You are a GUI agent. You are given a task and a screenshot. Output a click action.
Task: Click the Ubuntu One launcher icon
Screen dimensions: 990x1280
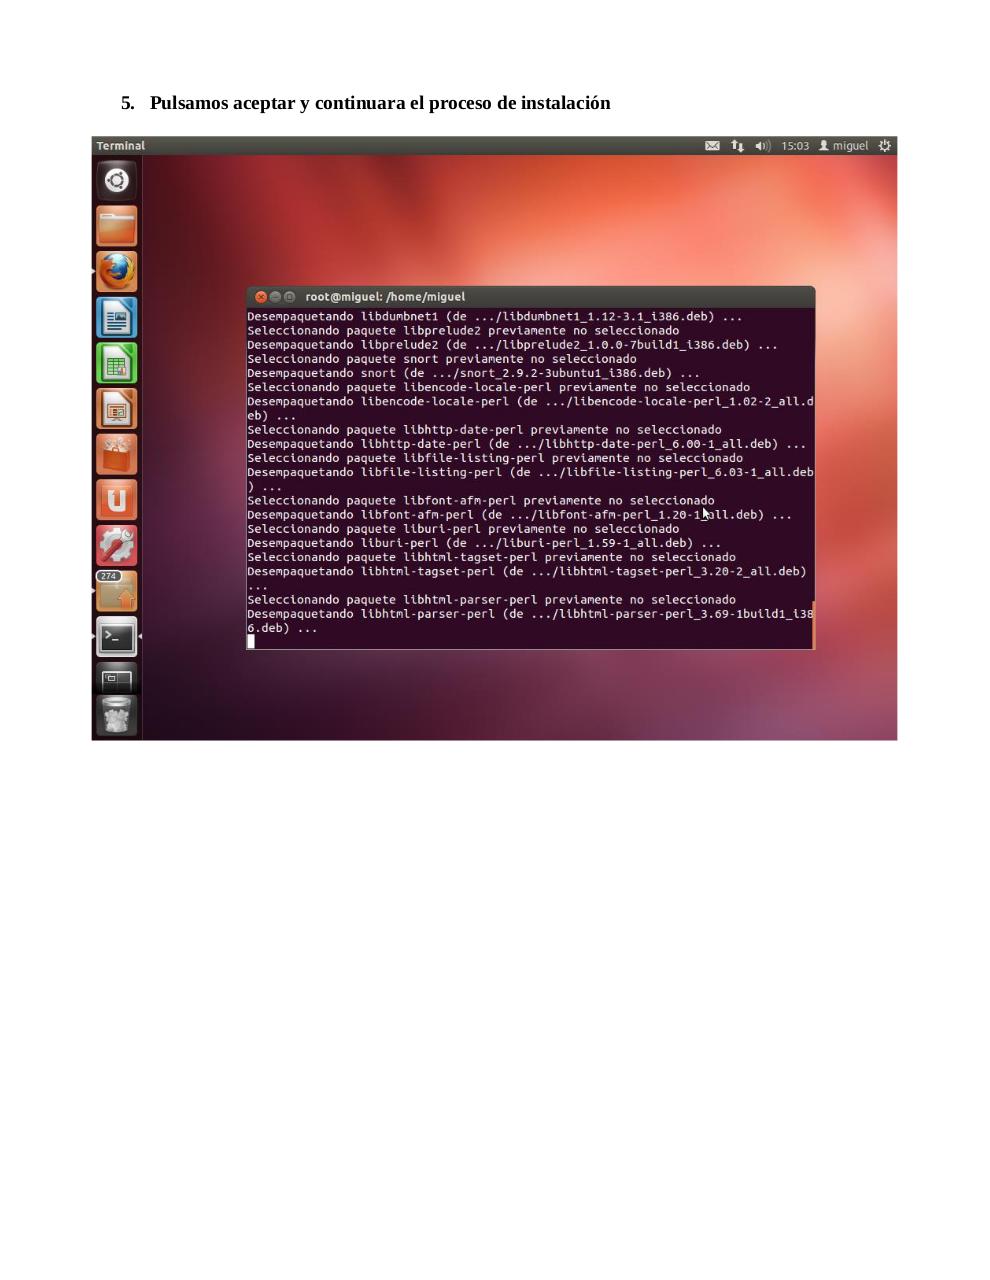116,500
